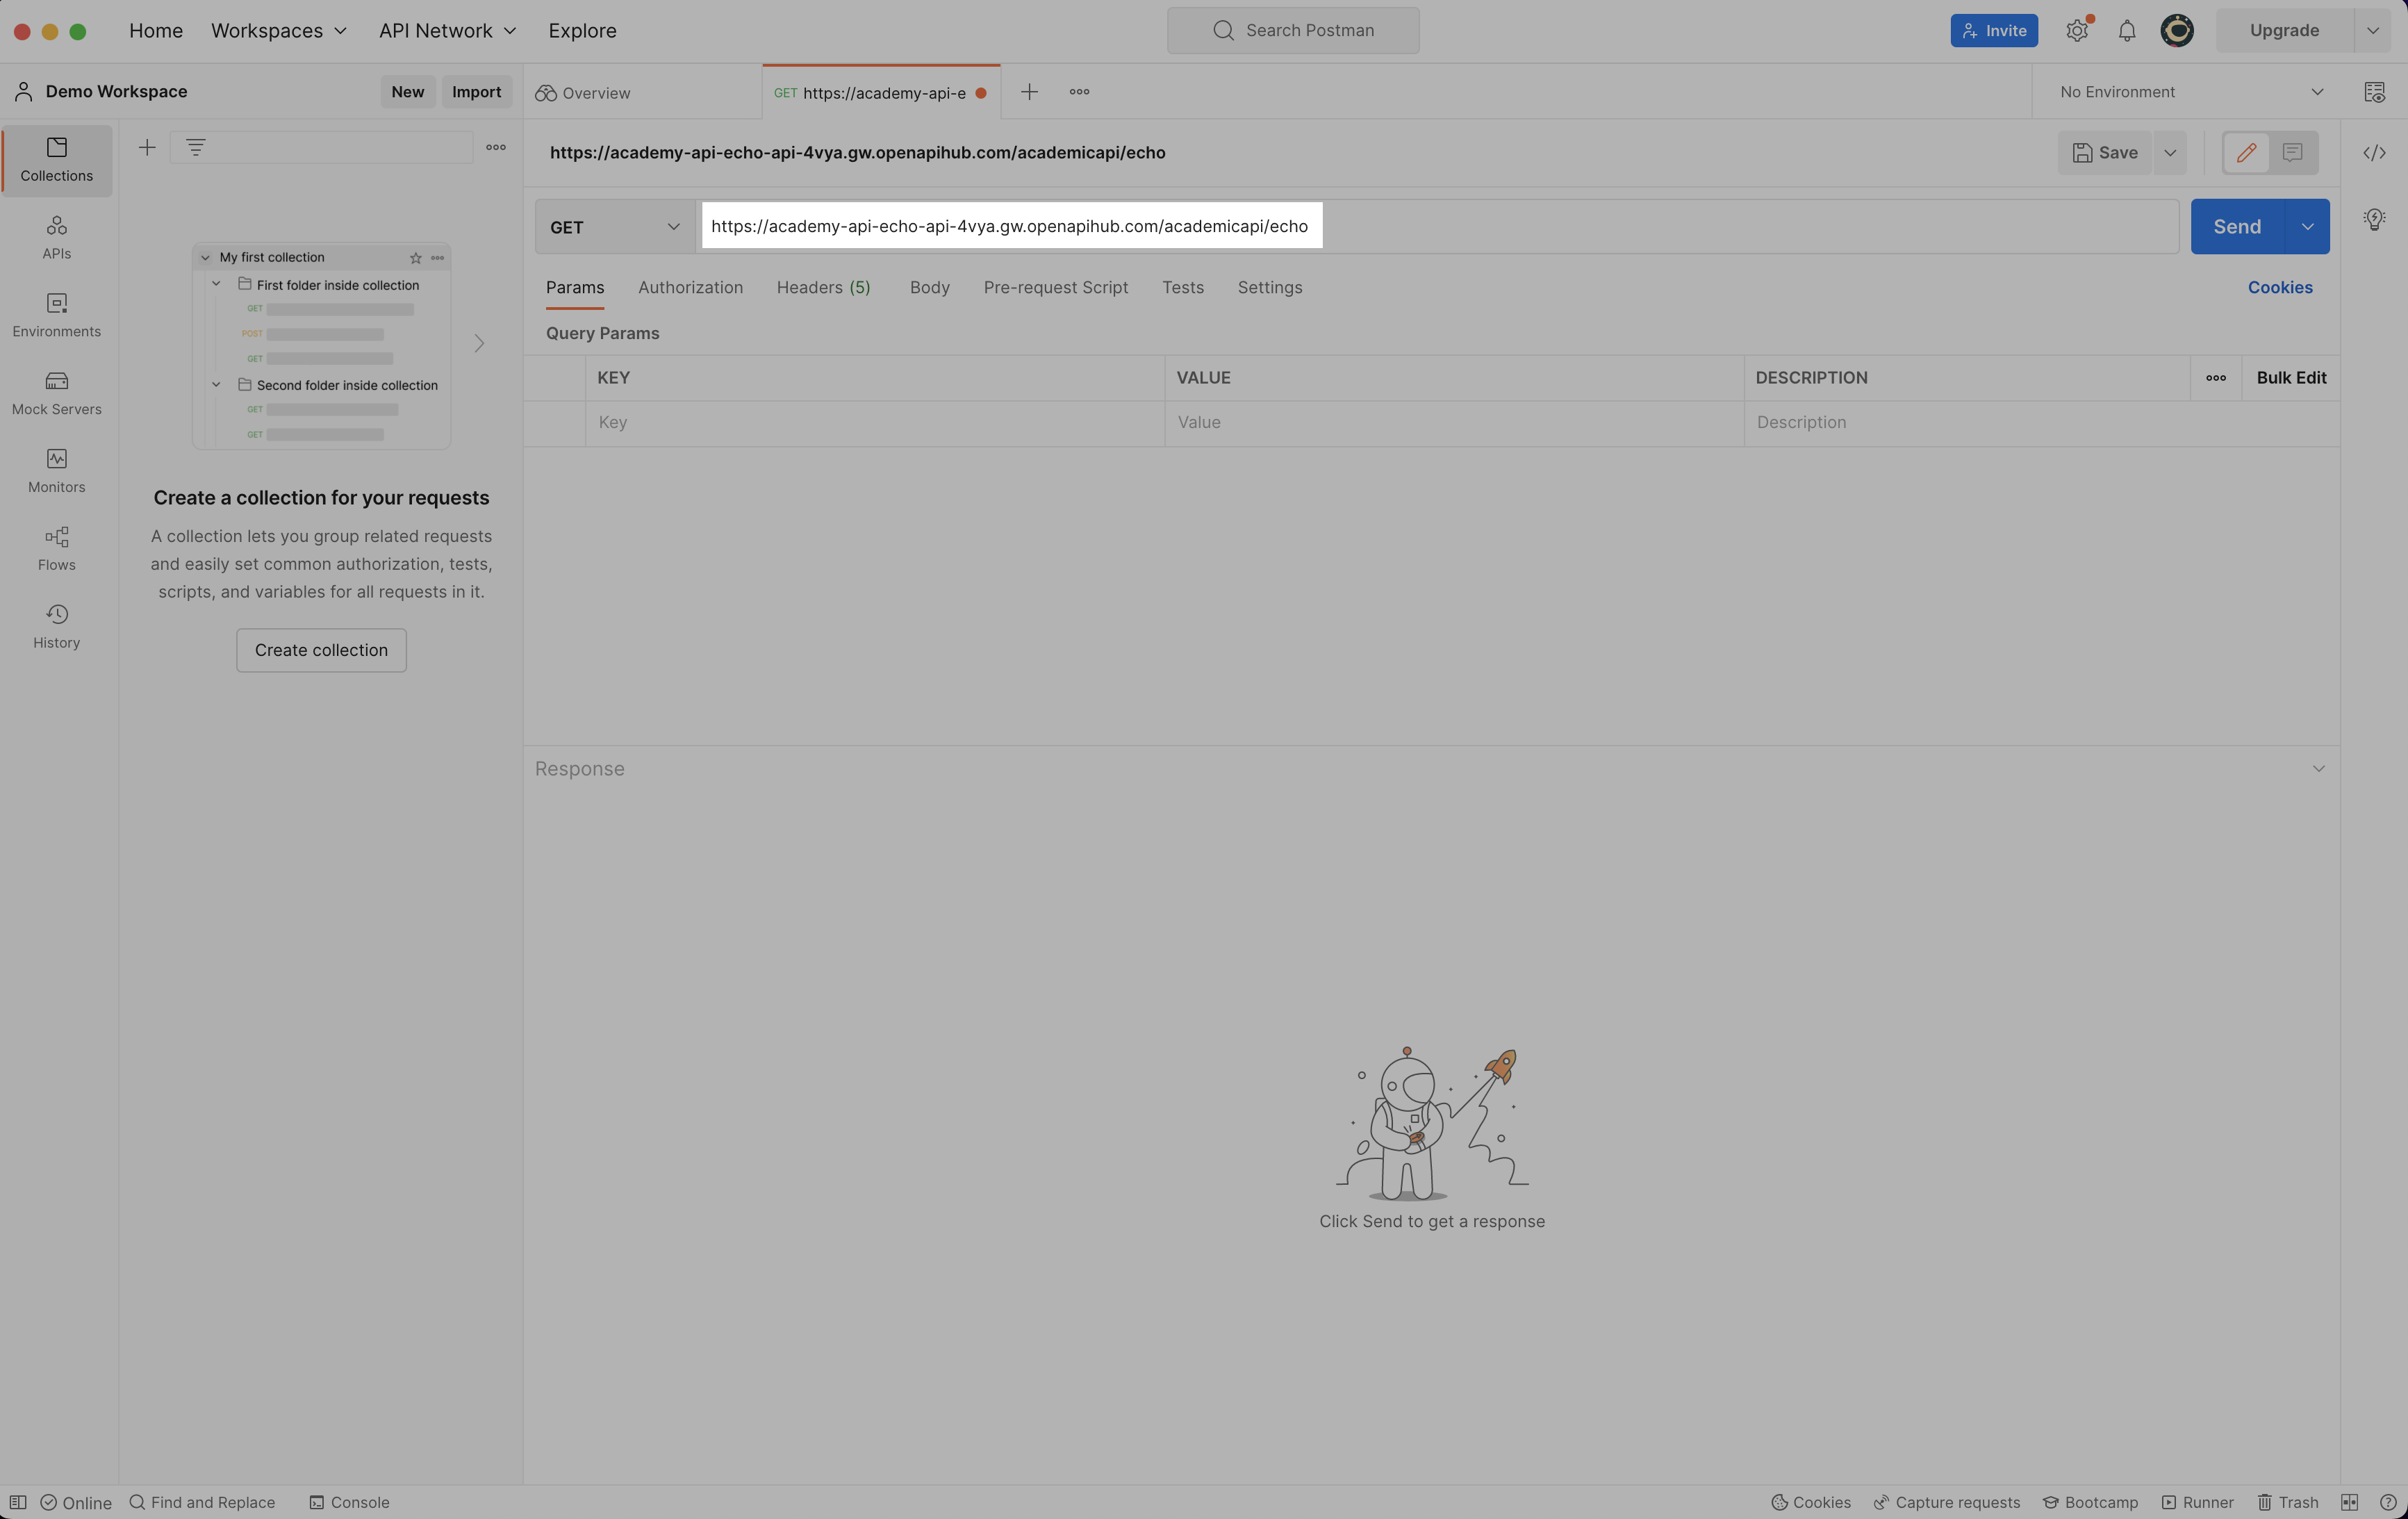The width and height of the screenshot is (2408, 1519).
Task: Open the Monitors sidebar section
Action: 56,470
